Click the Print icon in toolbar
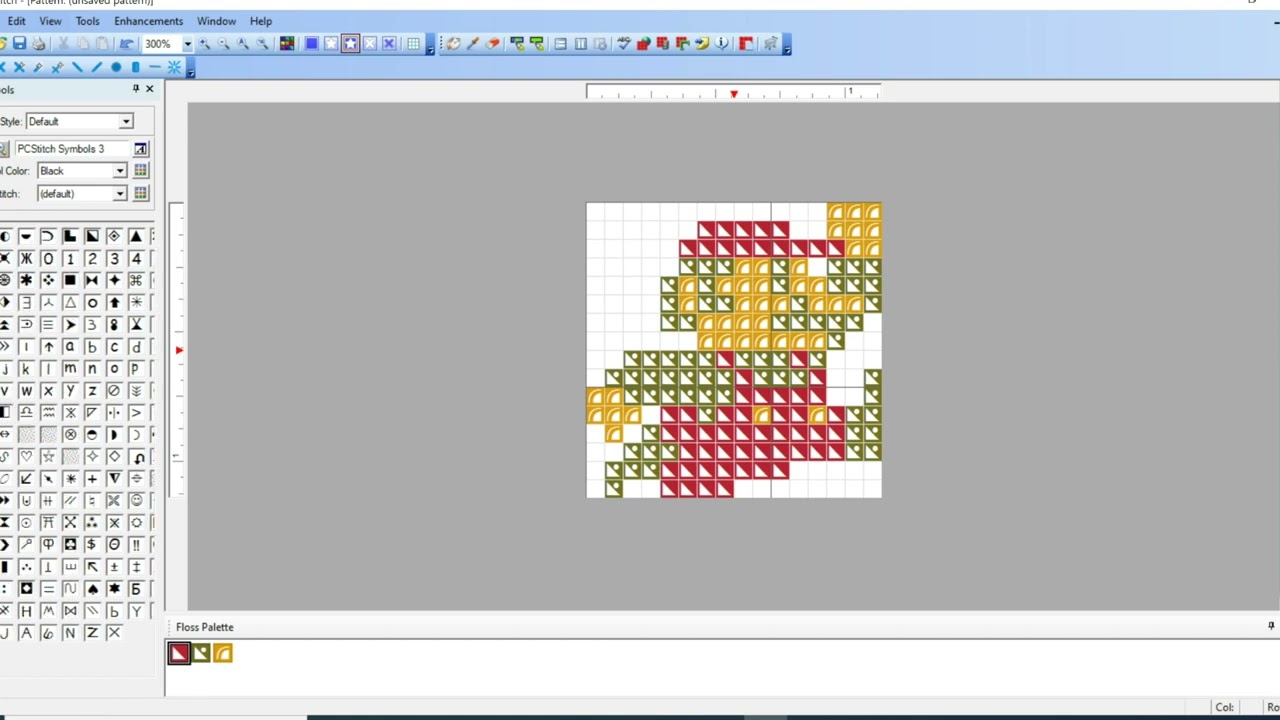Viewport: 1280px width, 720px height. pyautogui.click(x=39, y=44)
